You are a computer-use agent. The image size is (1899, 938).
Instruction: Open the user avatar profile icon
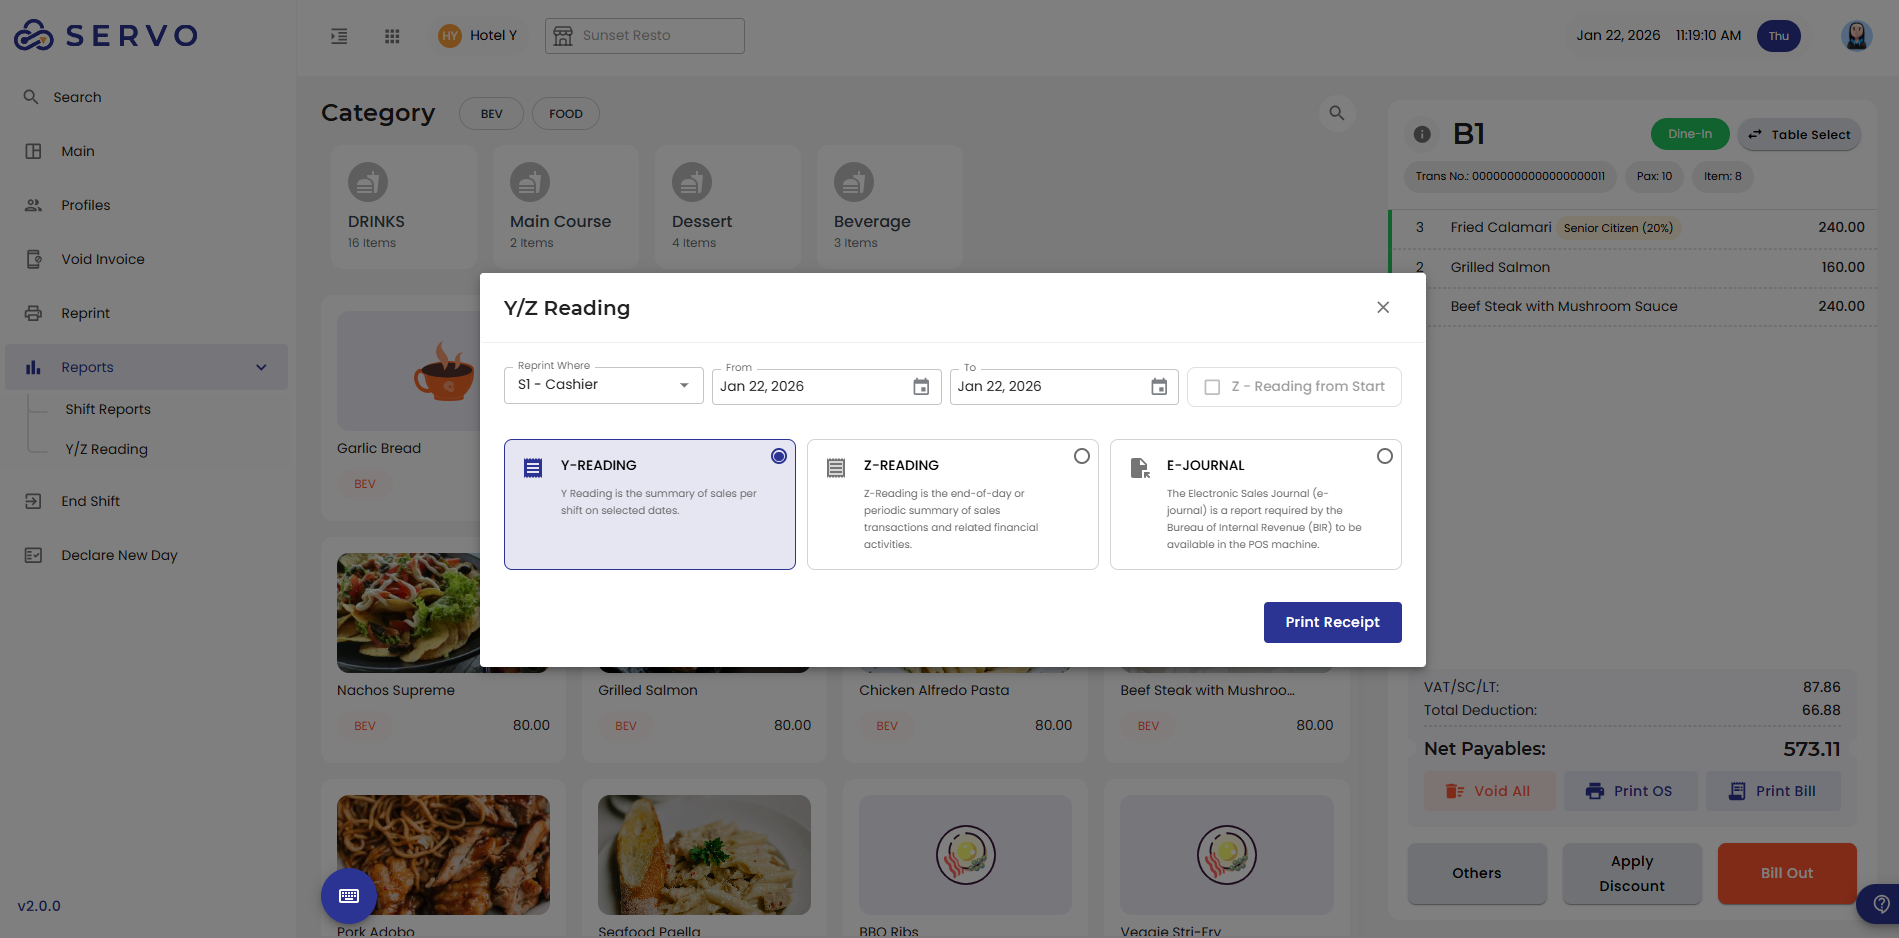pos(1856,36)
